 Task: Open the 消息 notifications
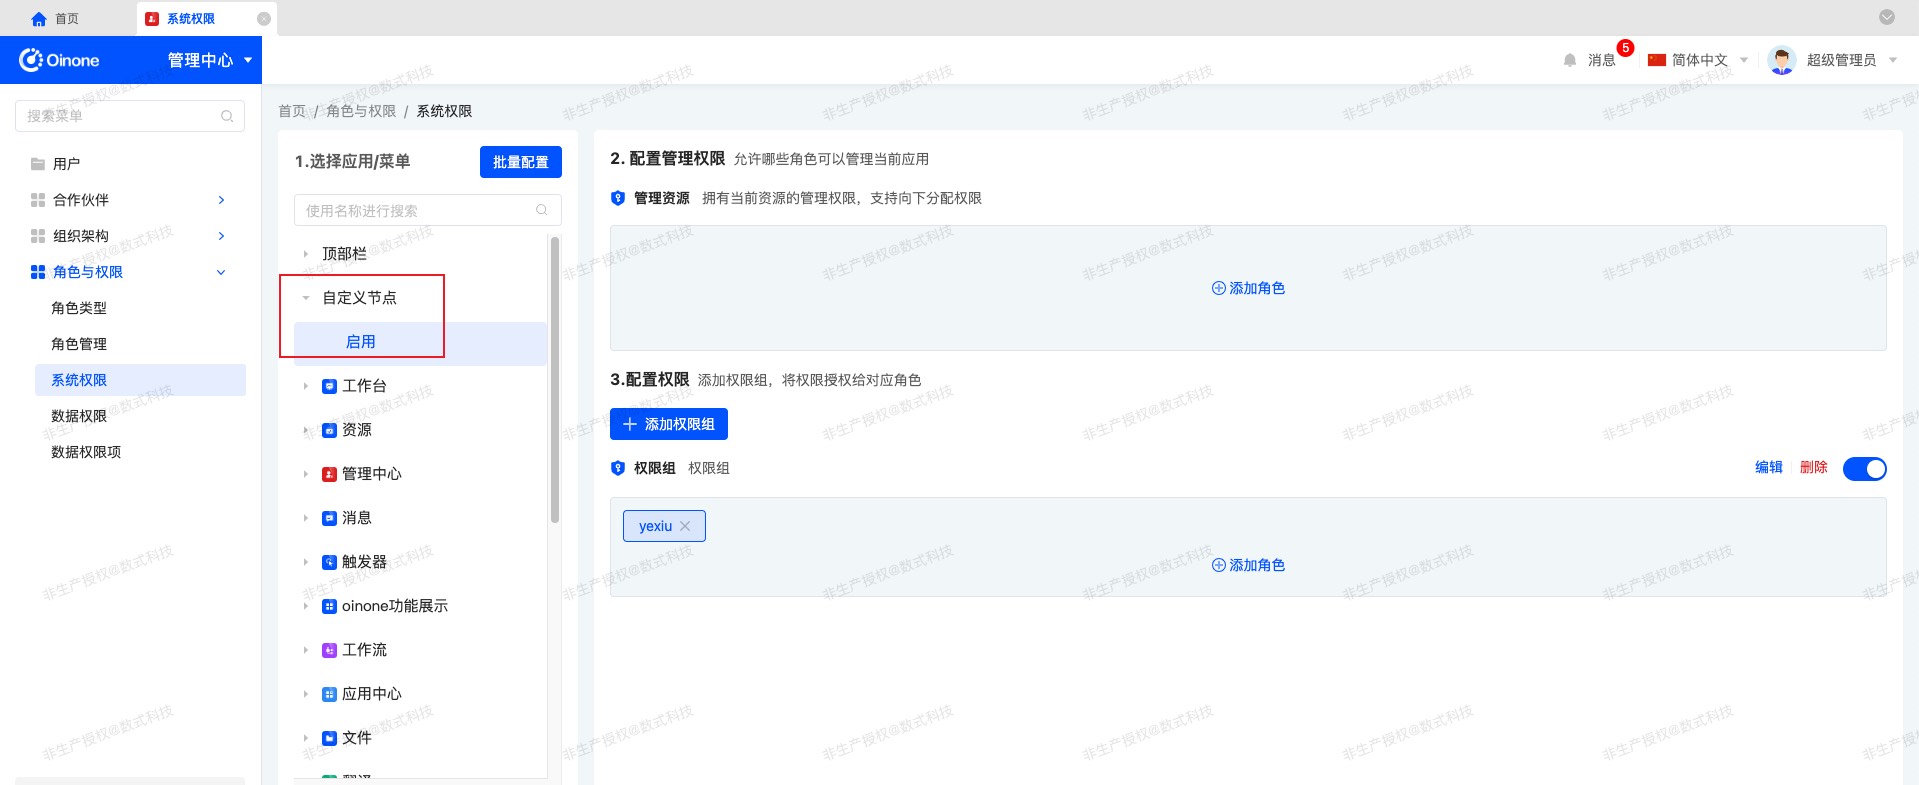[1601, 60]
